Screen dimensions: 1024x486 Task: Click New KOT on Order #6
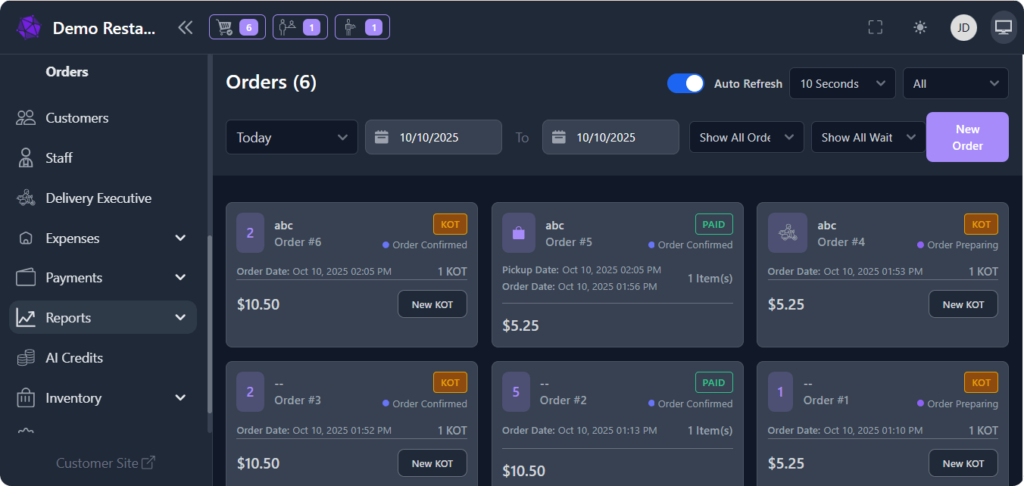coord(432,304)
